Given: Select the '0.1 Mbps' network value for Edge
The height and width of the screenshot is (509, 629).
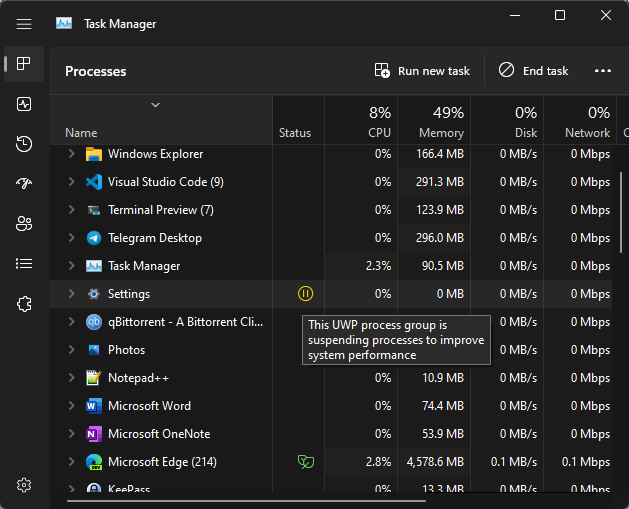Looking at the screenshot, I should 586,462.
